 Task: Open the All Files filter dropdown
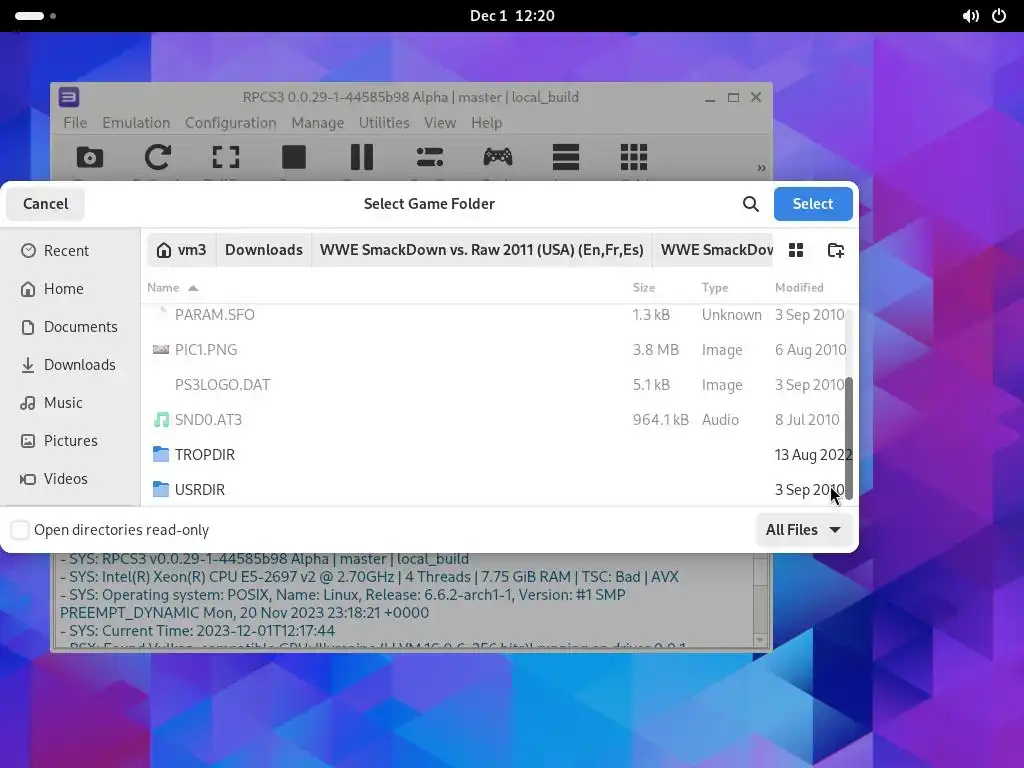(x=804, y=530)
